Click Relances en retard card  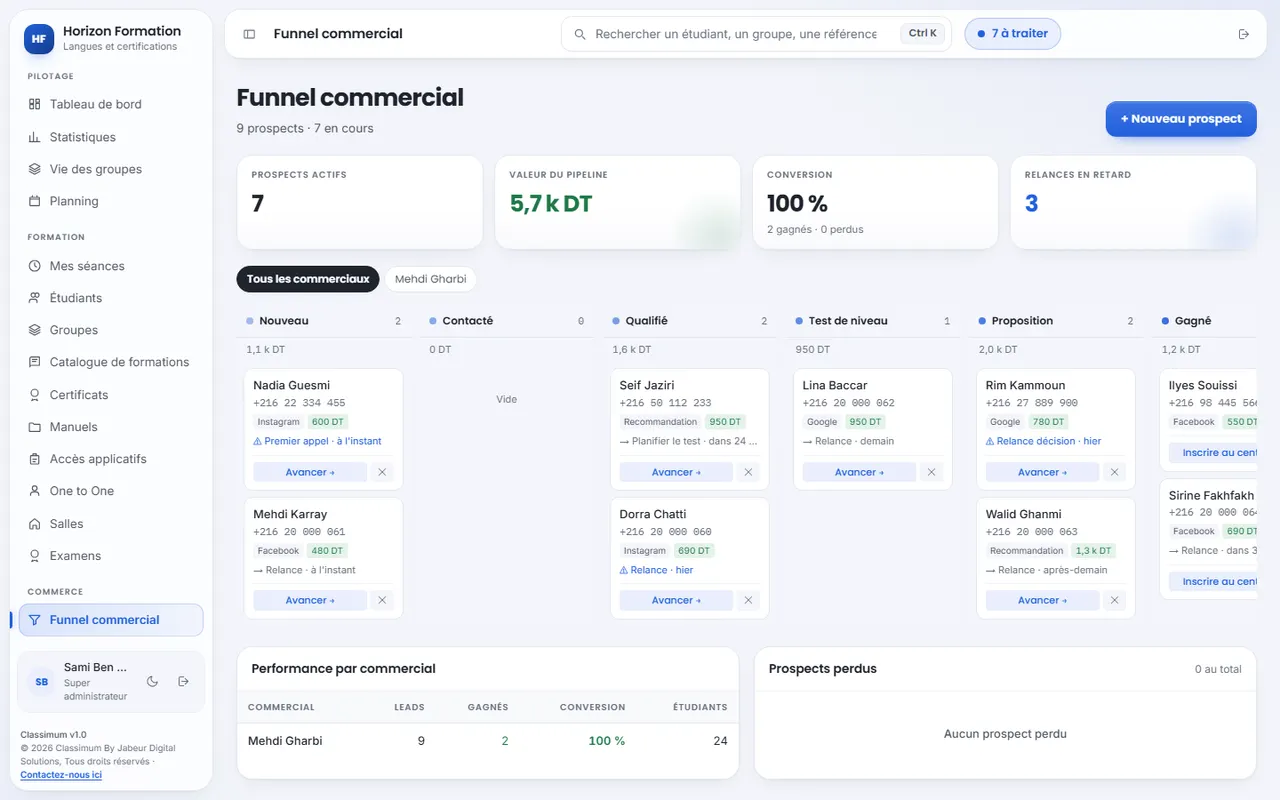pos(1133,202)
